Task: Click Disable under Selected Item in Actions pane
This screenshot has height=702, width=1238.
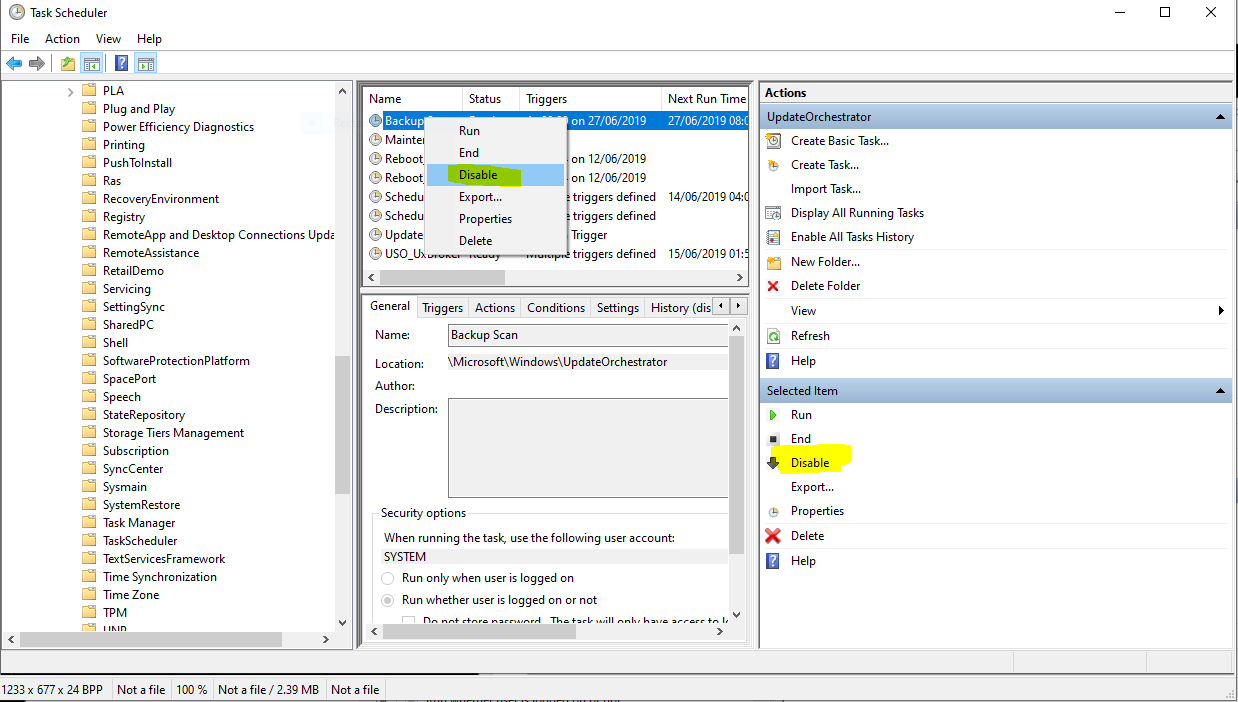Action: coord(810,463)
